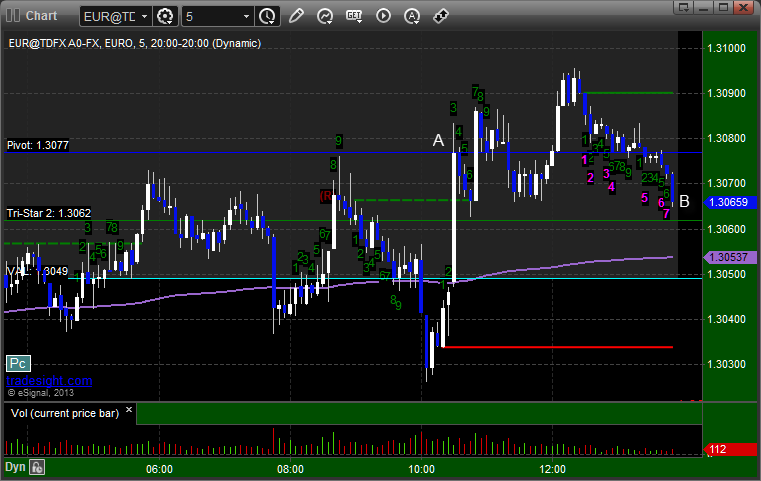Click the 08:00 time axis label
The width and height of the screenshot is (761, 481).
290,469
